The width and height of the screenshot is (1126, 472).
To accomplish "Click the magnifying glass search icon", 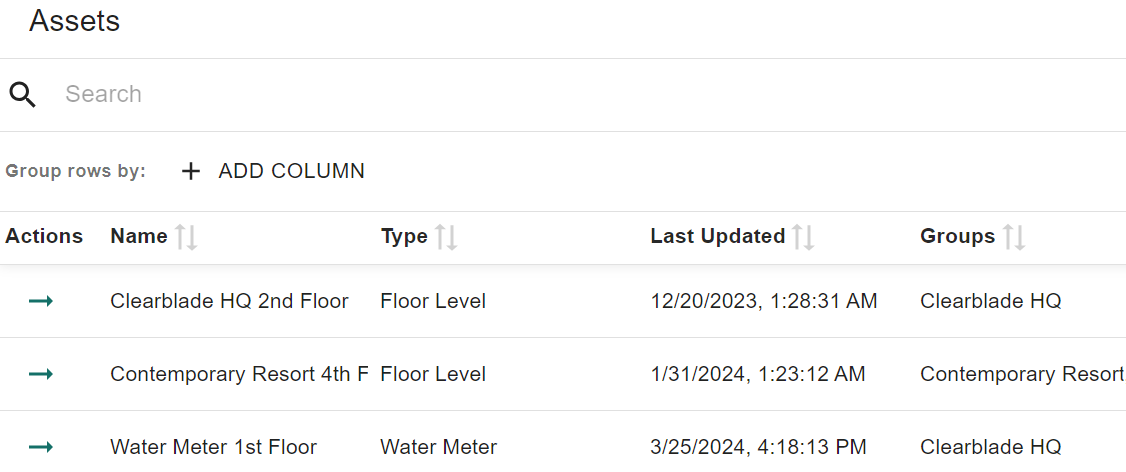I will (23, 95).
